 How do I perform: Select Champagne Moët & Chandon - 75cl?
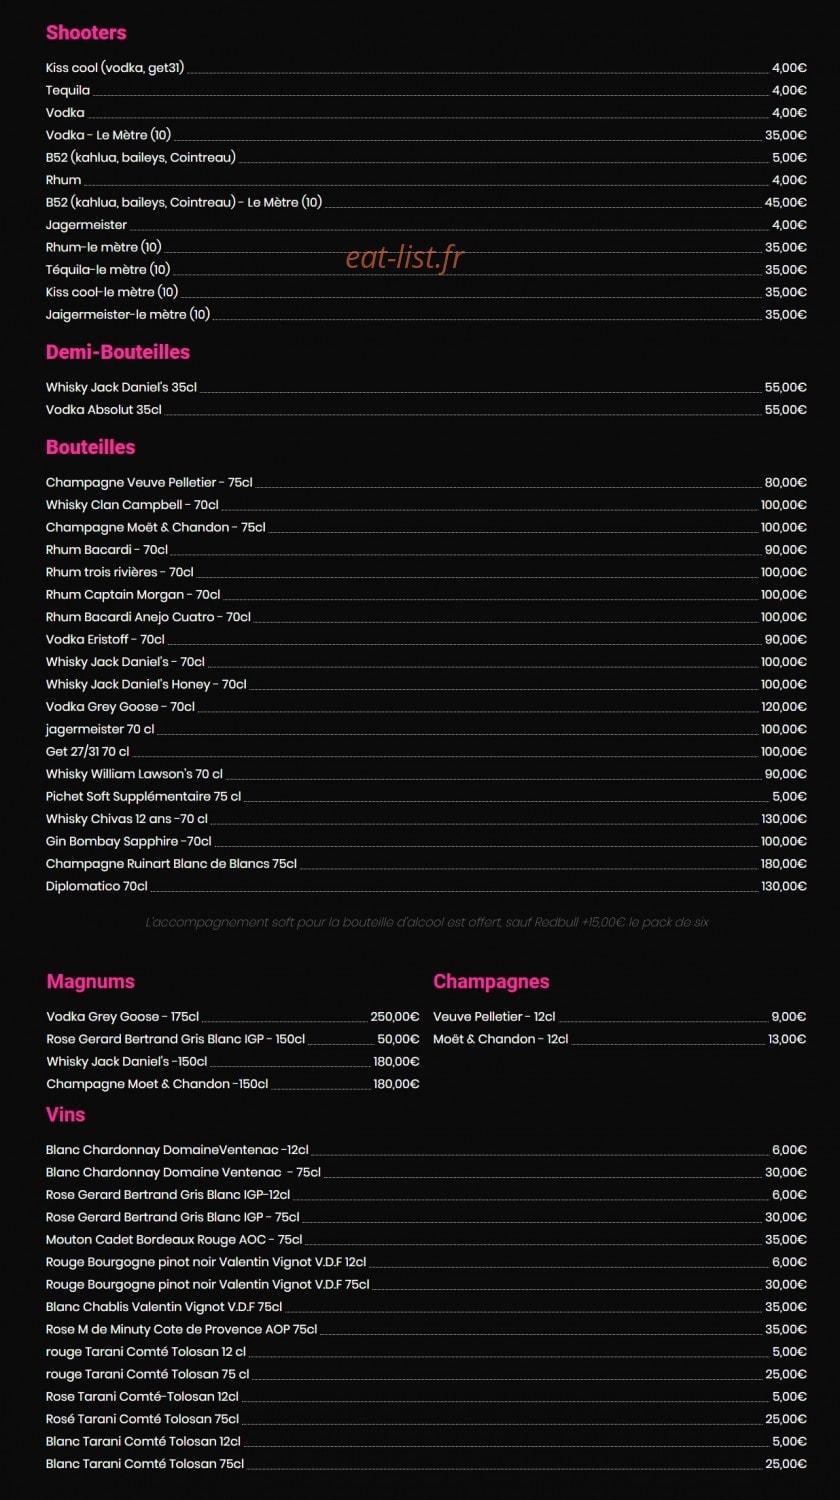pos(426,527)
